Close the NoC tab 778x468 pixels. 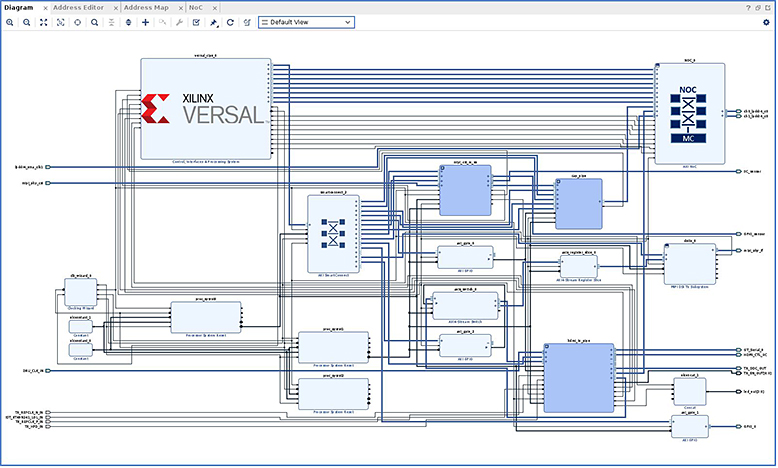point(215,8)
